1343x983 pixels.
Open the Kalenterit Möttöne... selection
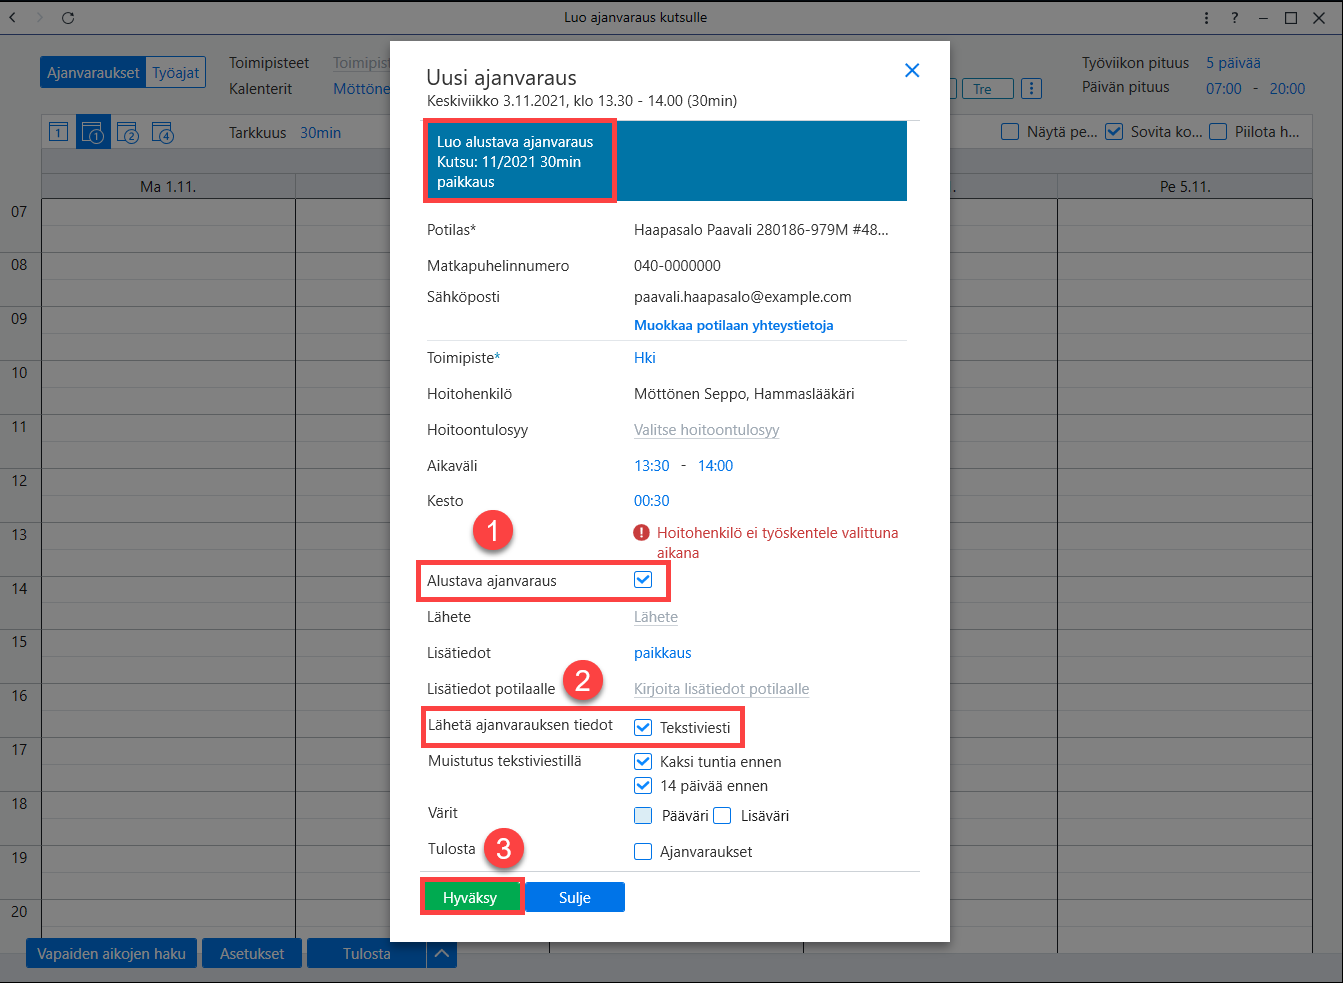point(361,88)
